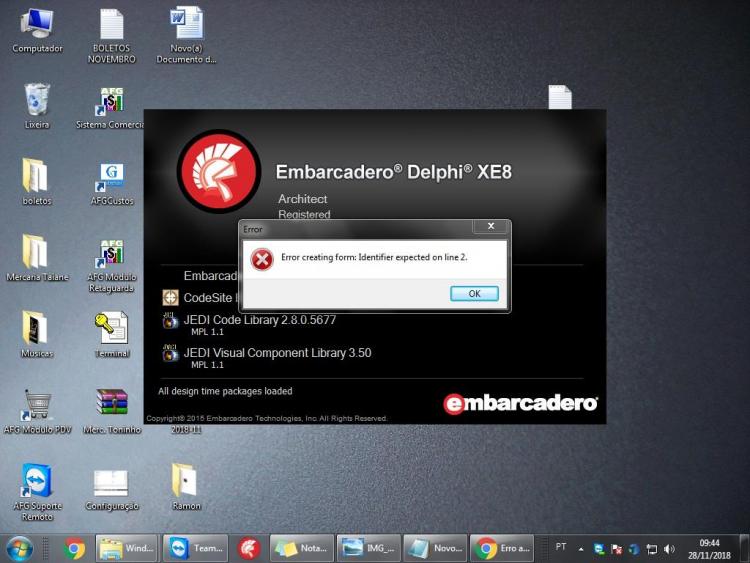
Task: Switch to the Wind... Explorer taskbar window
Action: point(126,549)
